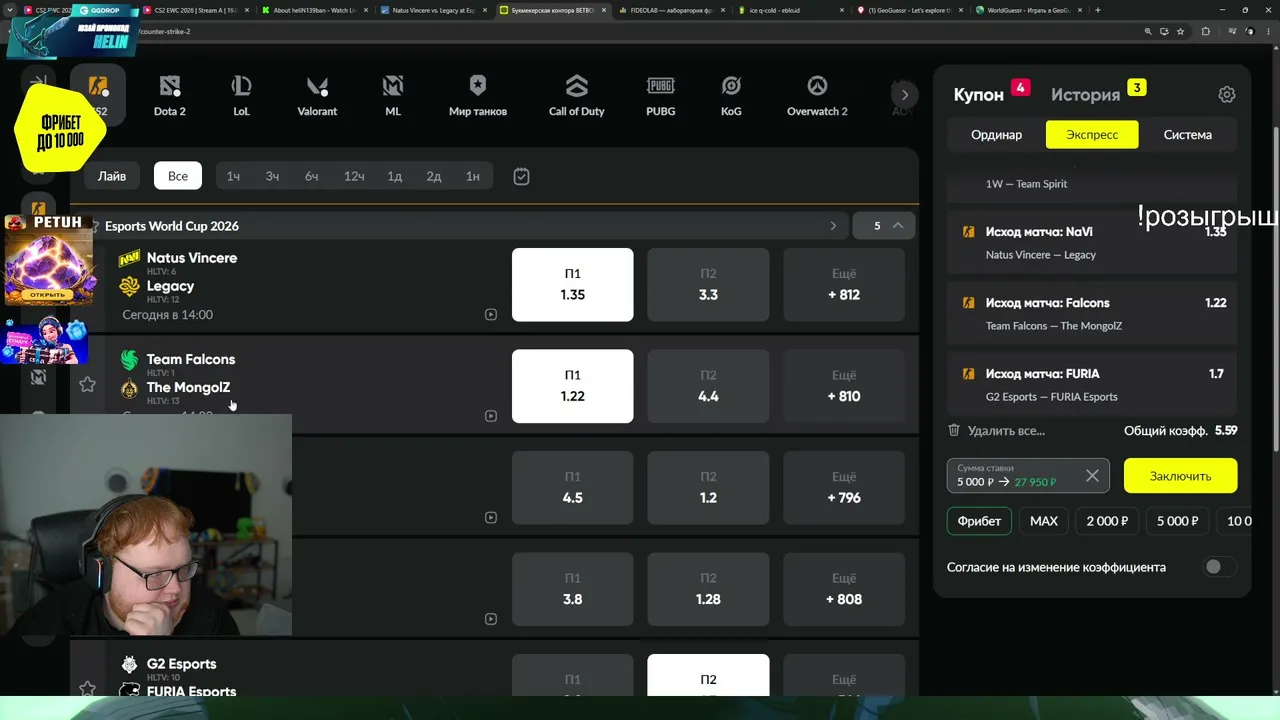Select the Ординар bet type

click(x=996, y=134)
